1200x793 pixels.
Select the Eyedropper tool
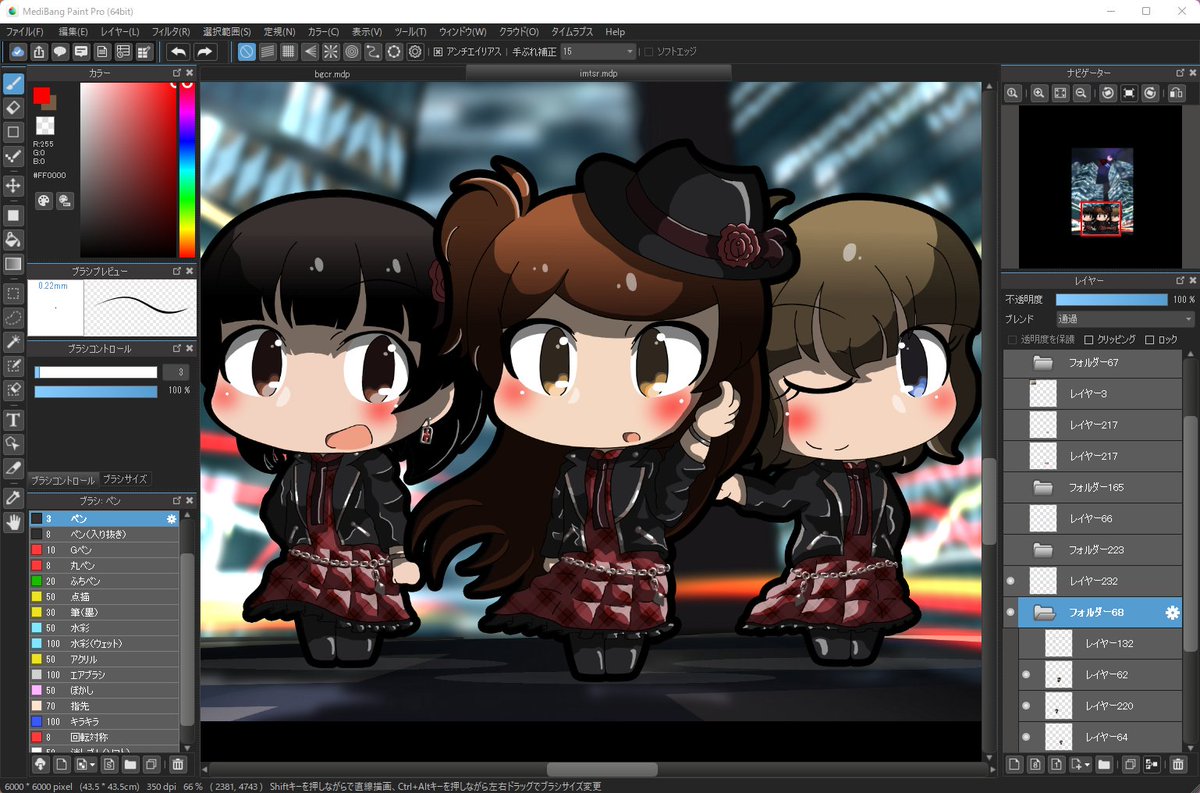[x=13, y=496]
